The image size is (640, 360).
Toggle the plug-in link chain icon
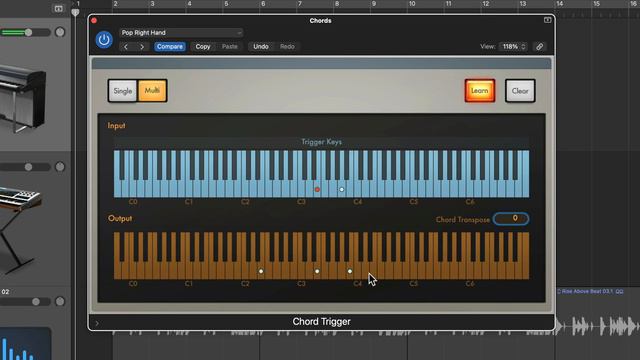pyautogui.click(x=539, y=47)
